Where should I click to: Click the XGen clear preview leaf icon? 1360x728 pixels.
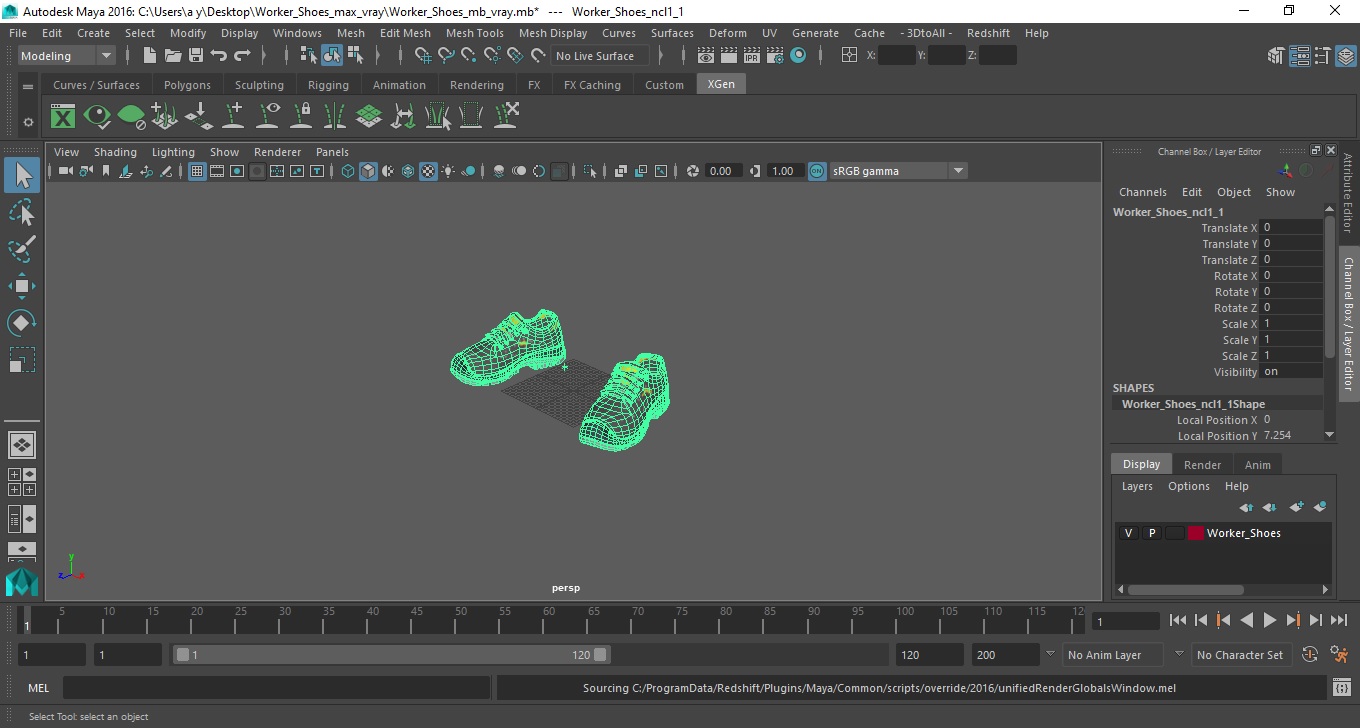click(x=131, y=116)
